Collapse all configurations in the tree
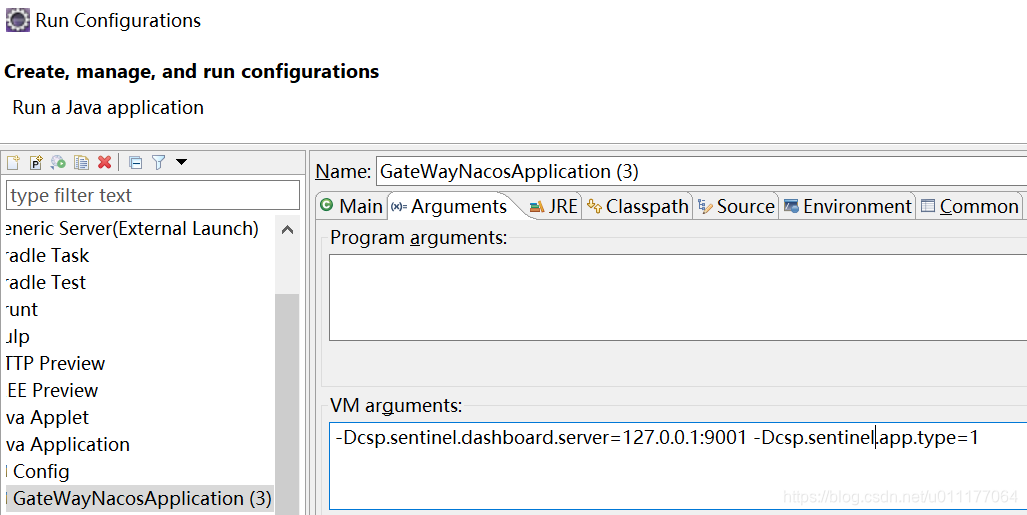This screenshot has height=515, width=1027. [135, 162]
